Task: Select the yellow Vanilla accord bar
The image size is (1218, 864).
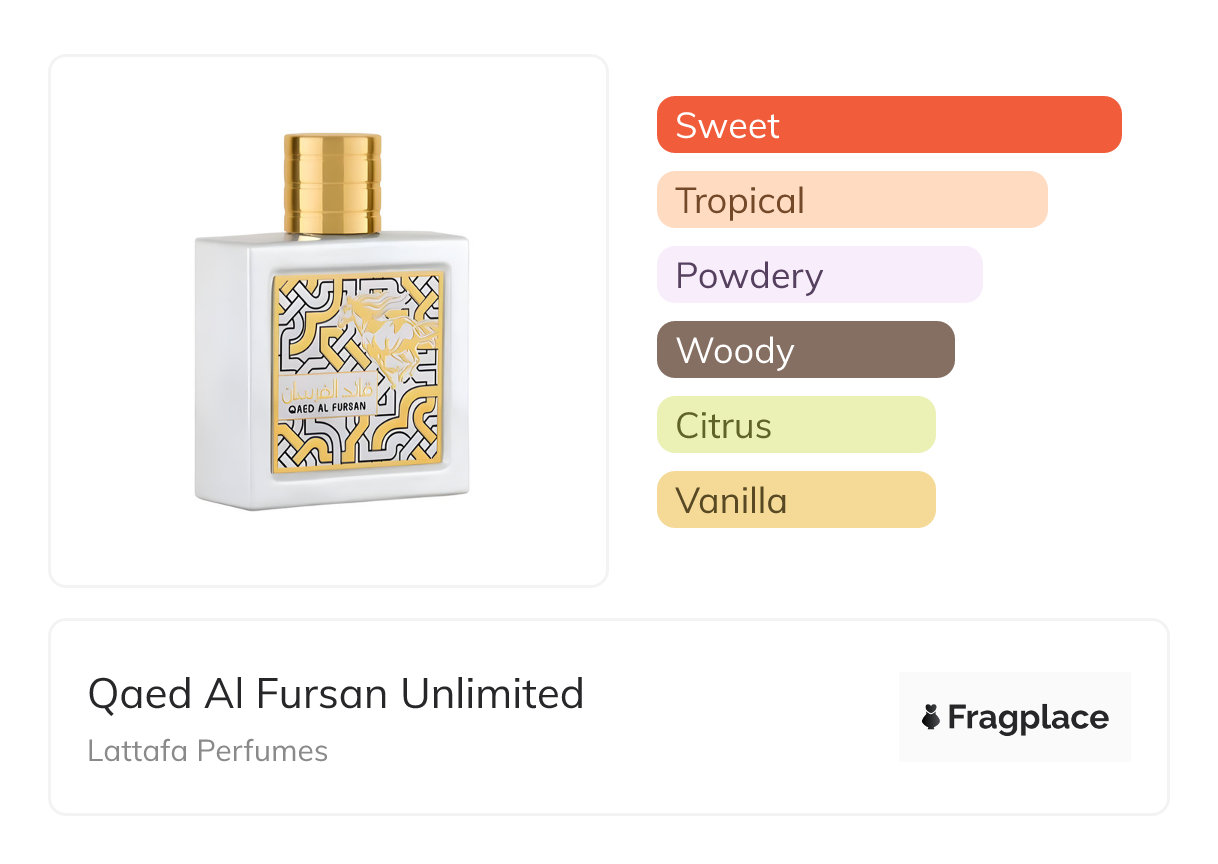Action: click(x=795, y=500)
